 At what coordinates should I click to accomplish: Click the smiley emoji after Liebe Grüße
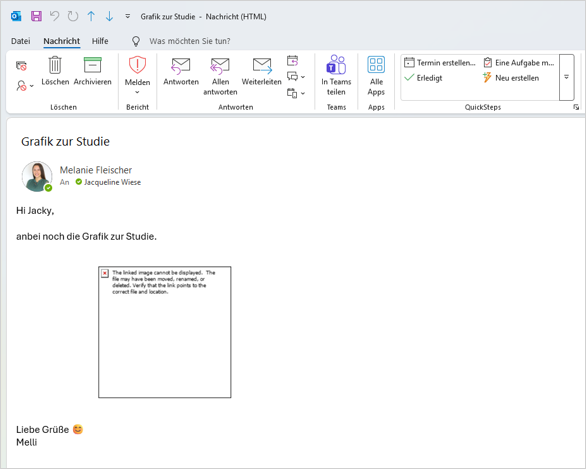click(x=78, y=429)
